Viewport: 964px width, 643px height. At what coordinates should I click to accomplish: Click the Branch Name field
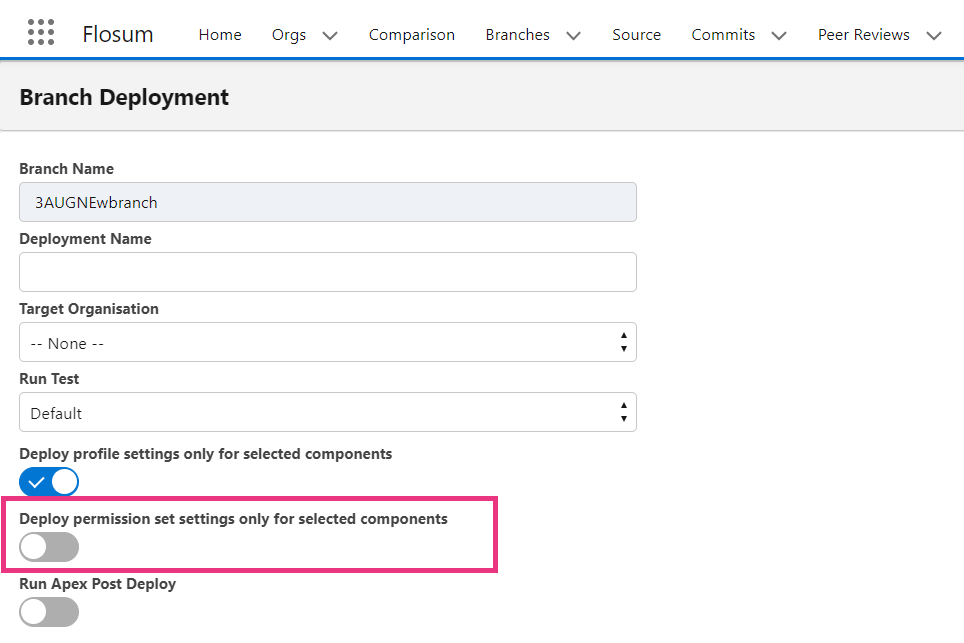point(328,202)
